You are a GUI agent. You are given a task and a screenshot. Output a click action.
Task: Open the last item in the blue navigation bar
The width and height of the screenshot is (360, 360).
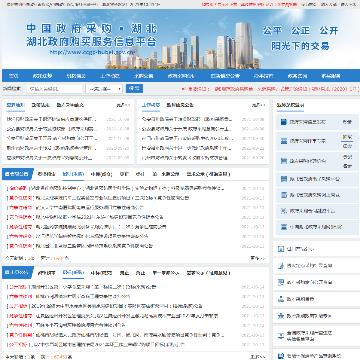click(x=331, y=76)
